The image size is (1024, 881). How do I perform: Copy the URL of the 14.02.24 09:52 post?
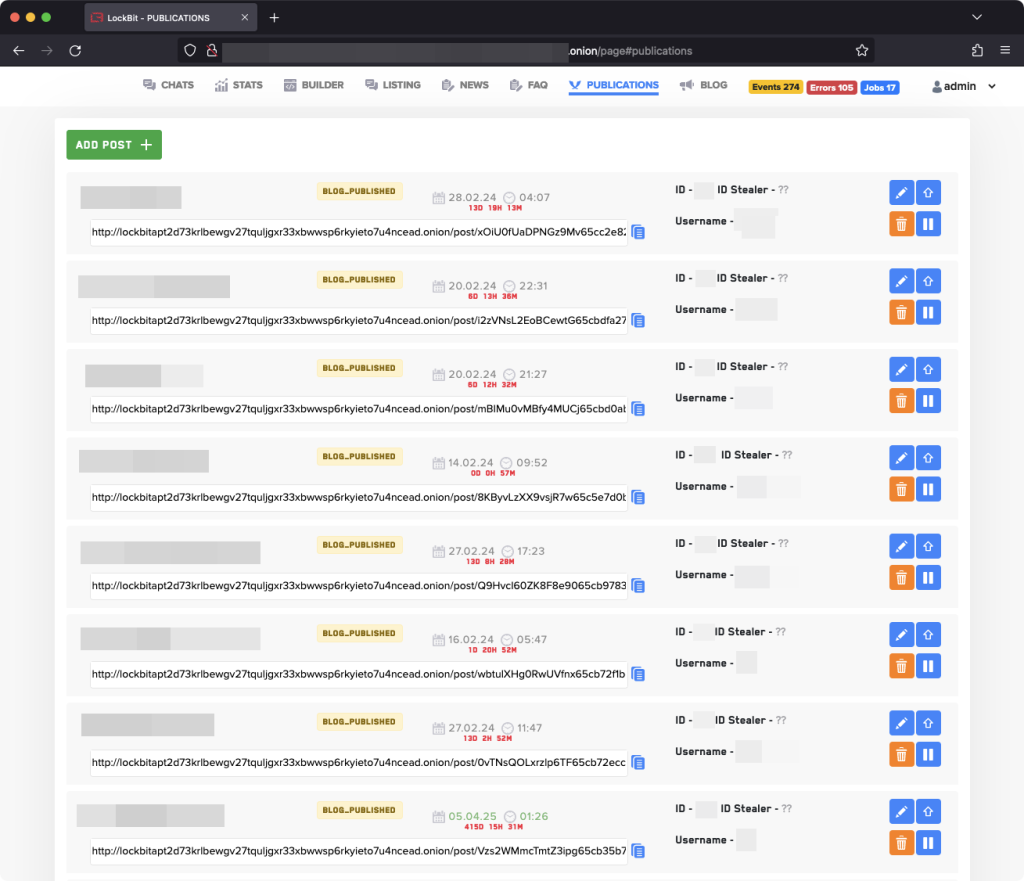[638, 497]
